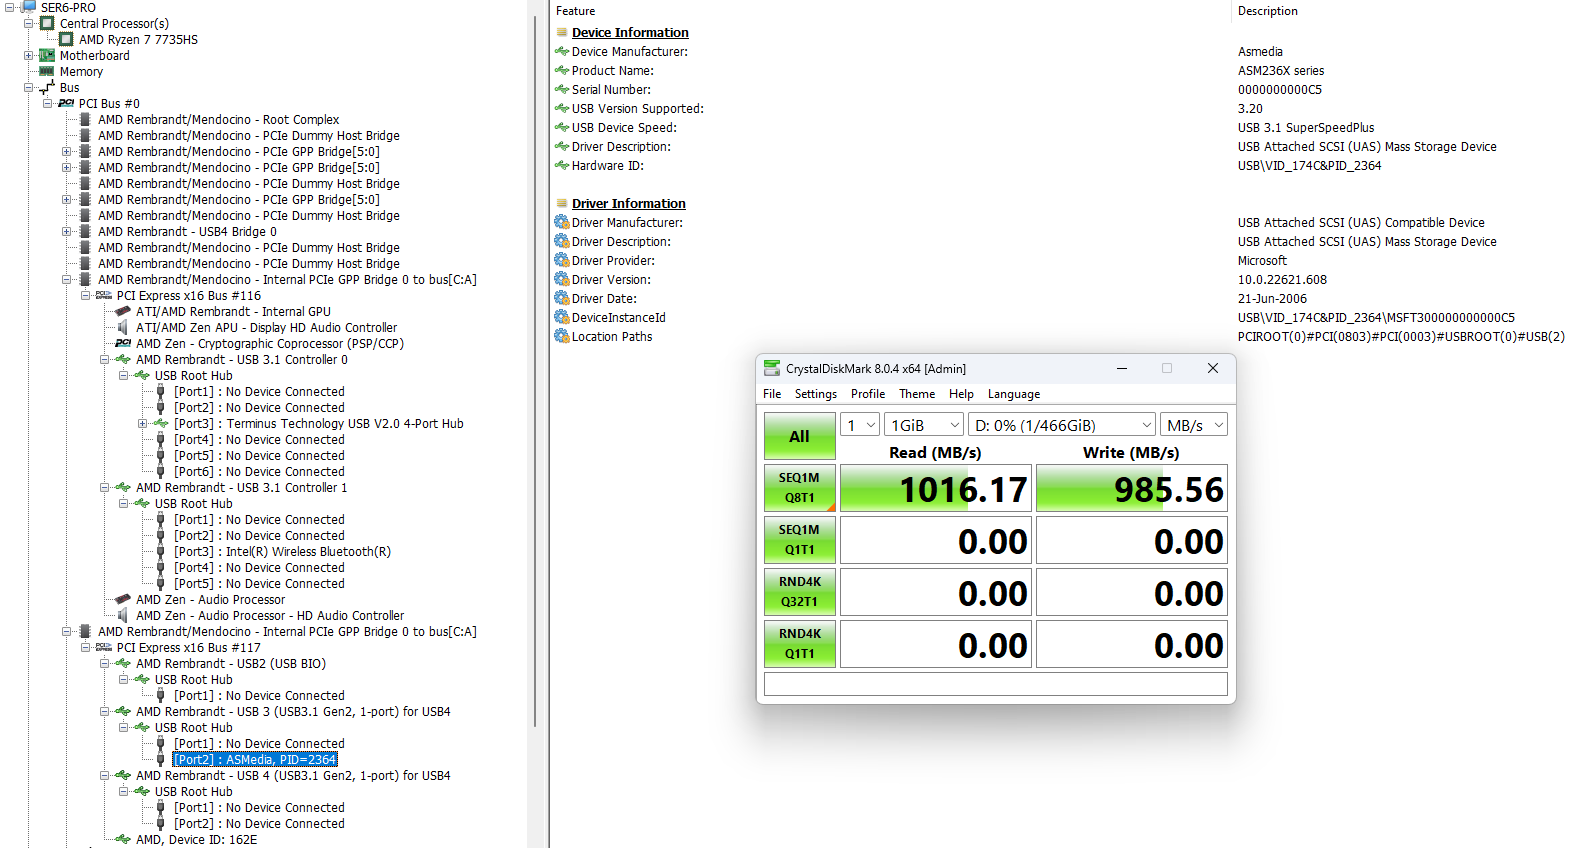Viewport: 1592px width, 848px height.
Task: Run all benchmarks with the All button
Action: 800,436
